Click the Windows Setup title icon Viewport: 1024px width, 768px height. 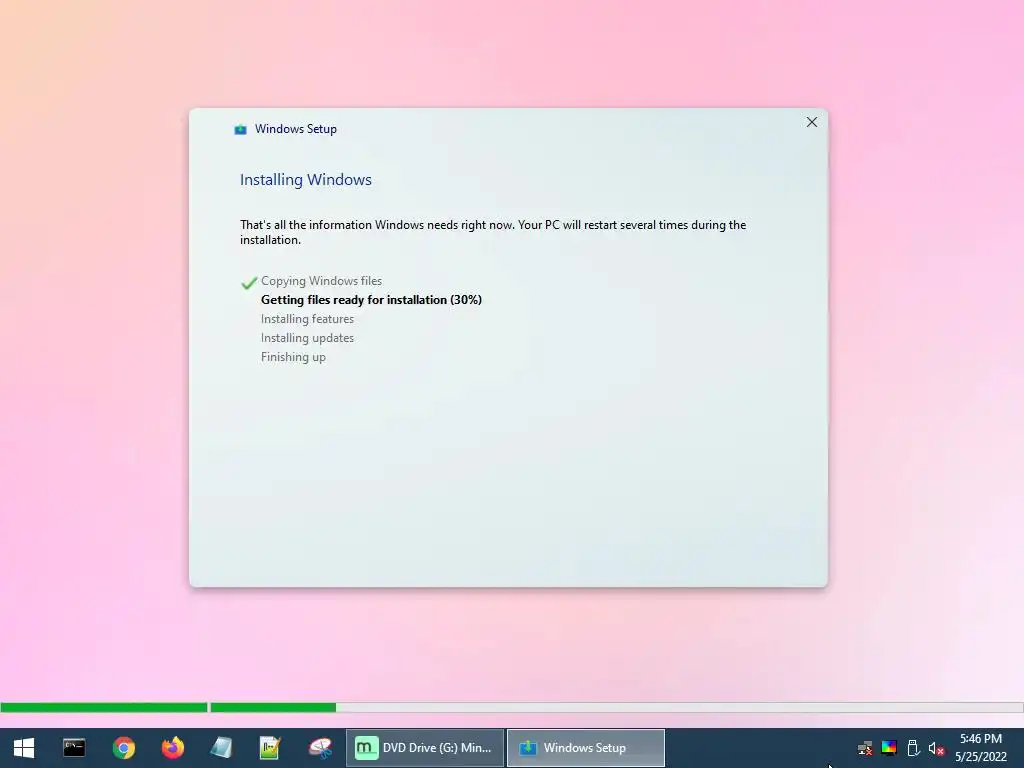point(240,129)
